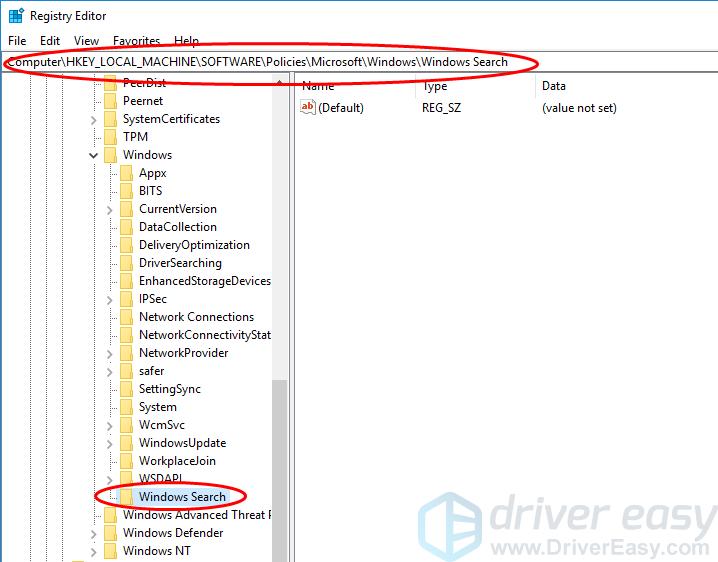Expand the Windows Defender key

(93, 534)
